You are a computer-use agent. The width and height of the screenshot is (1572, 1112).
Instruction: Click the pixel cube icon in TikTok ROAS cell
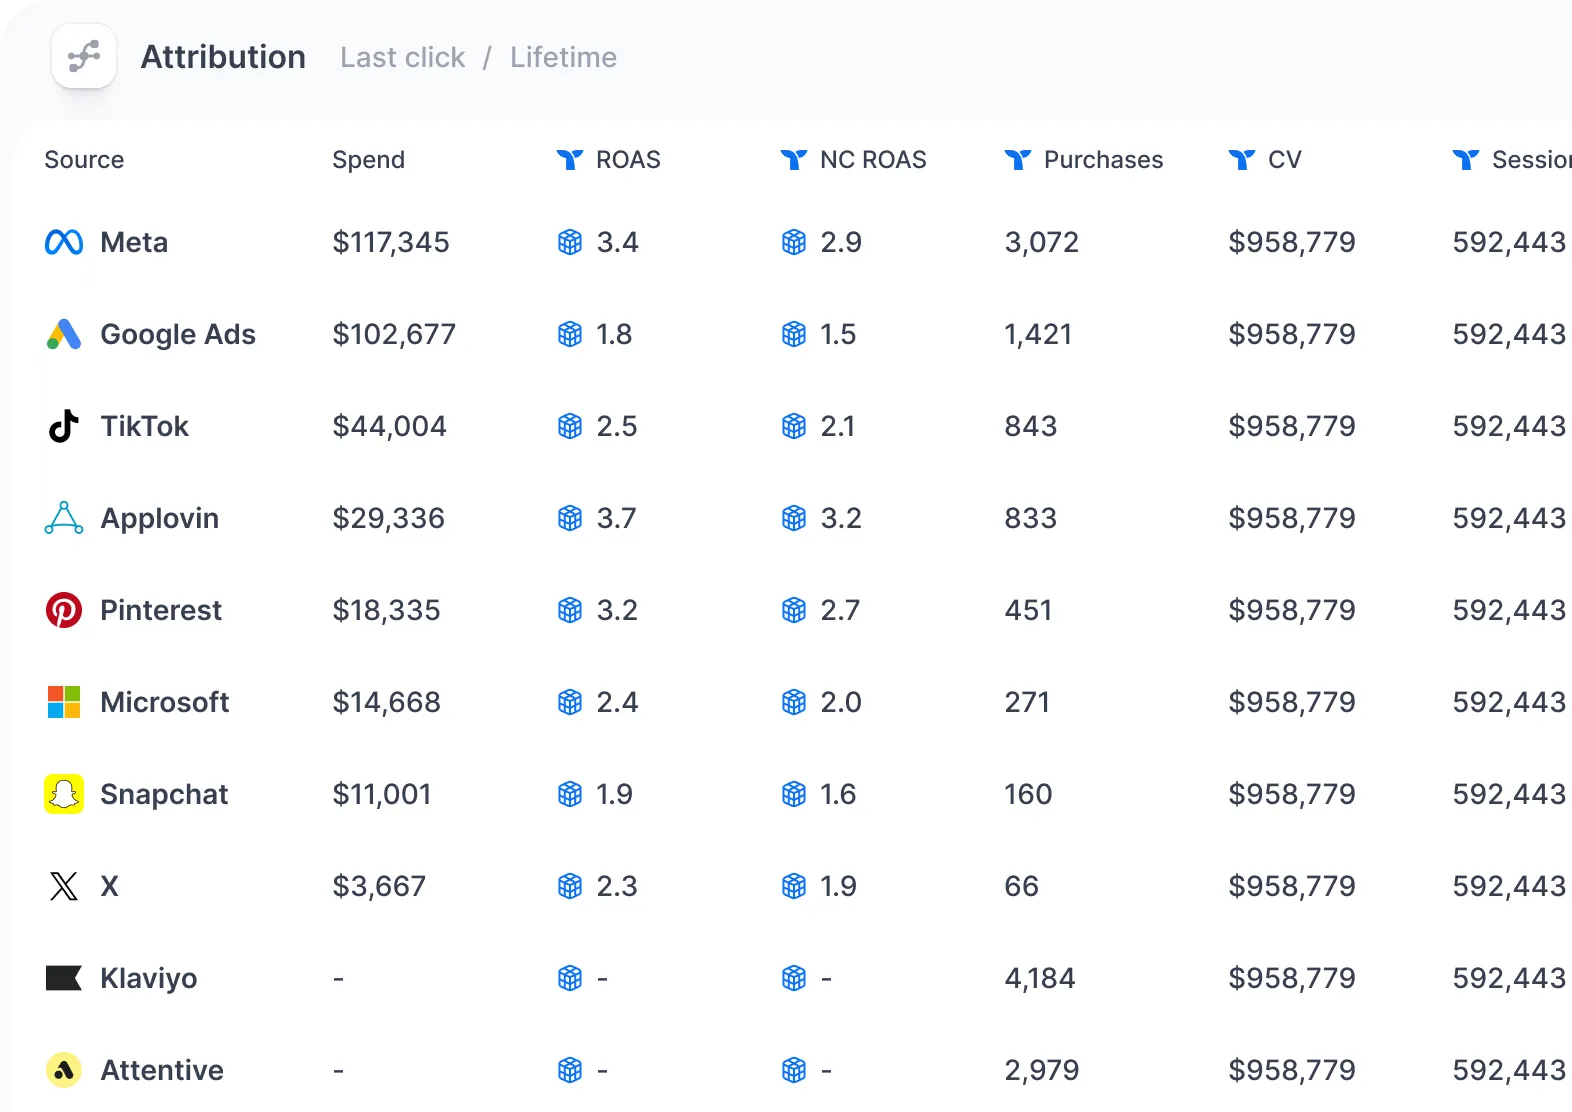click(x=570, y=426)
